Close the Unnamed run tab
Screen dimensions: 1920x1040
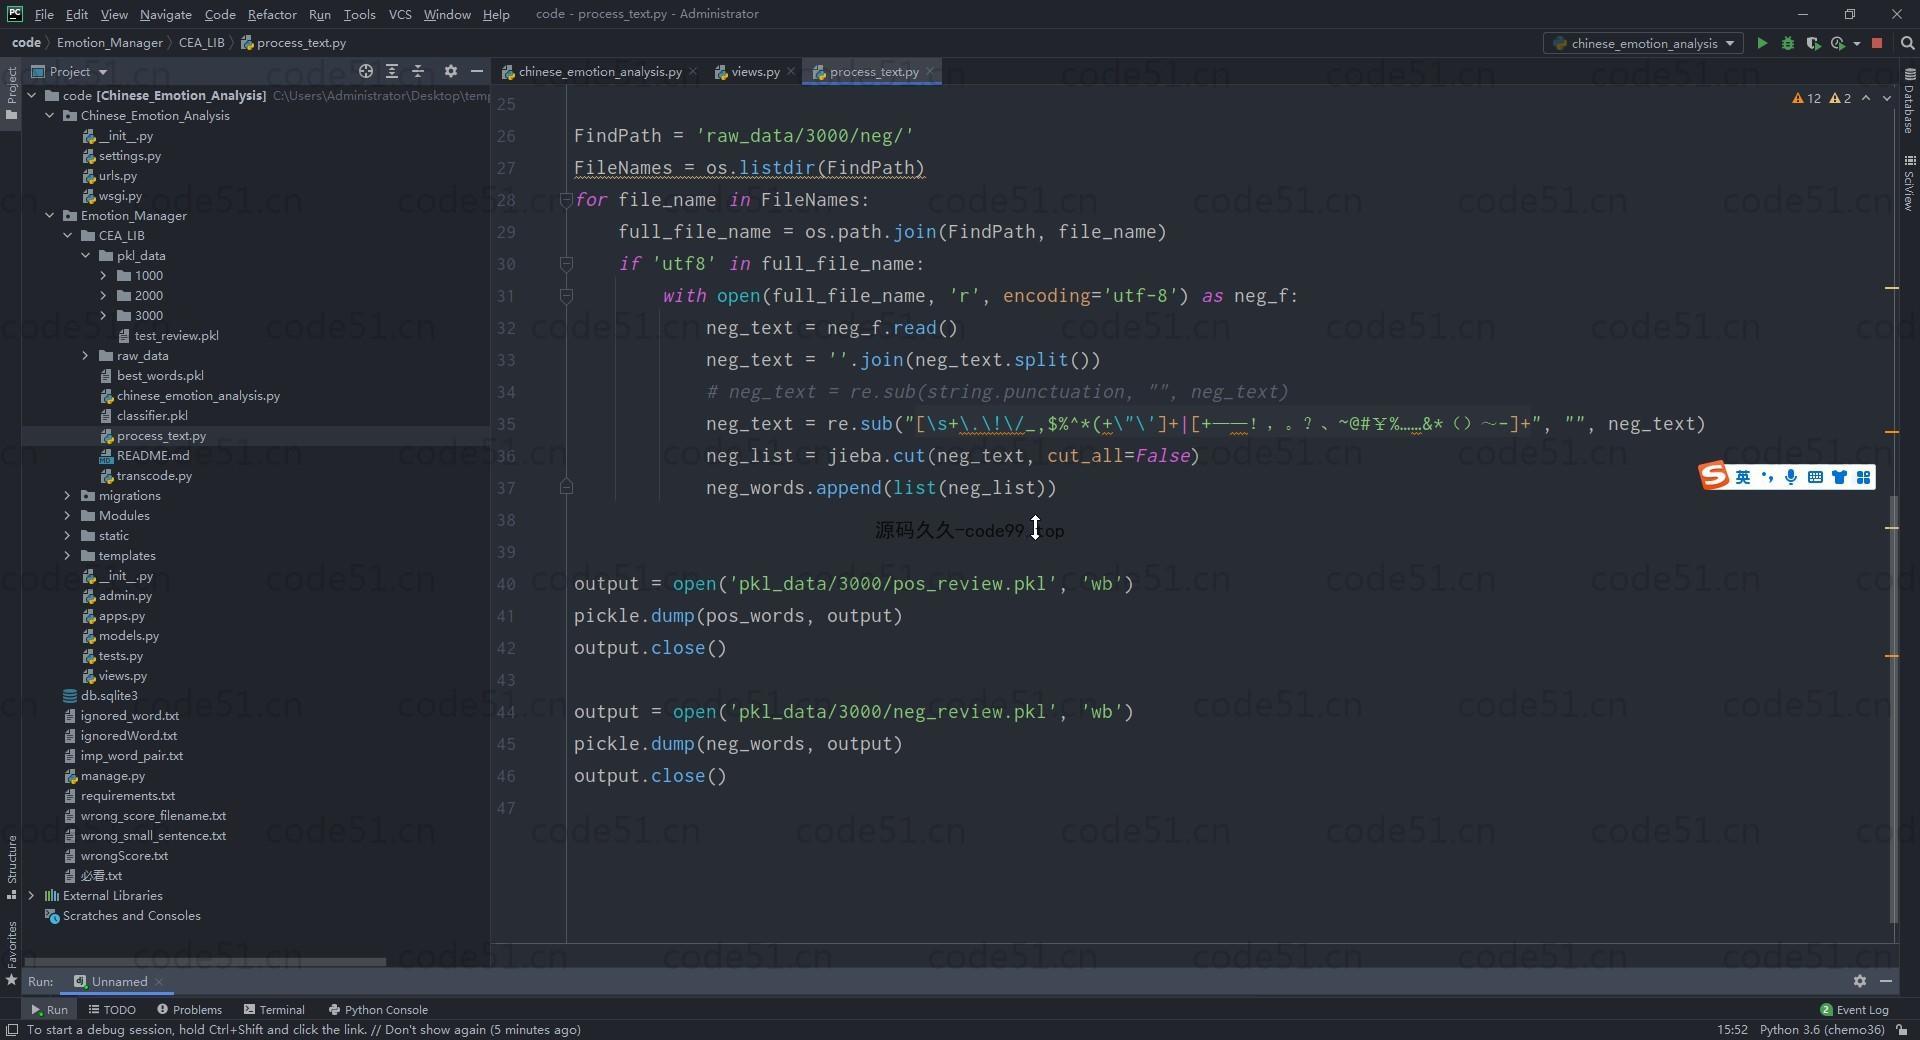click(x=159, y=982)
